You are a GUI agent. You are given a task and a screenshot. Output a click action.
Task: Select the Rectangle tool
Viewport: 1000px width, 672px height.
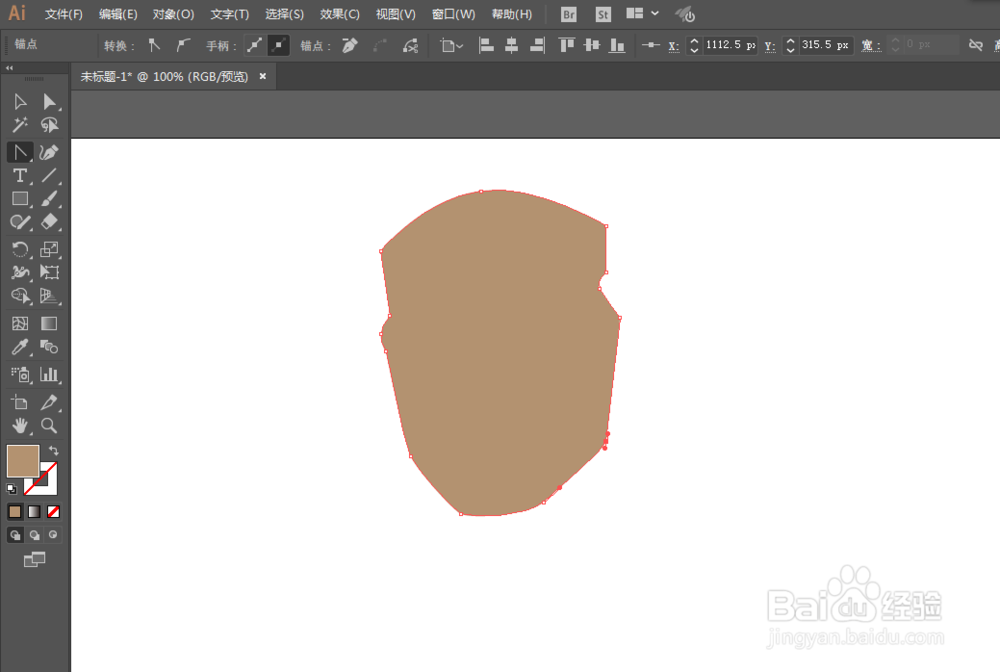point(18,199)
